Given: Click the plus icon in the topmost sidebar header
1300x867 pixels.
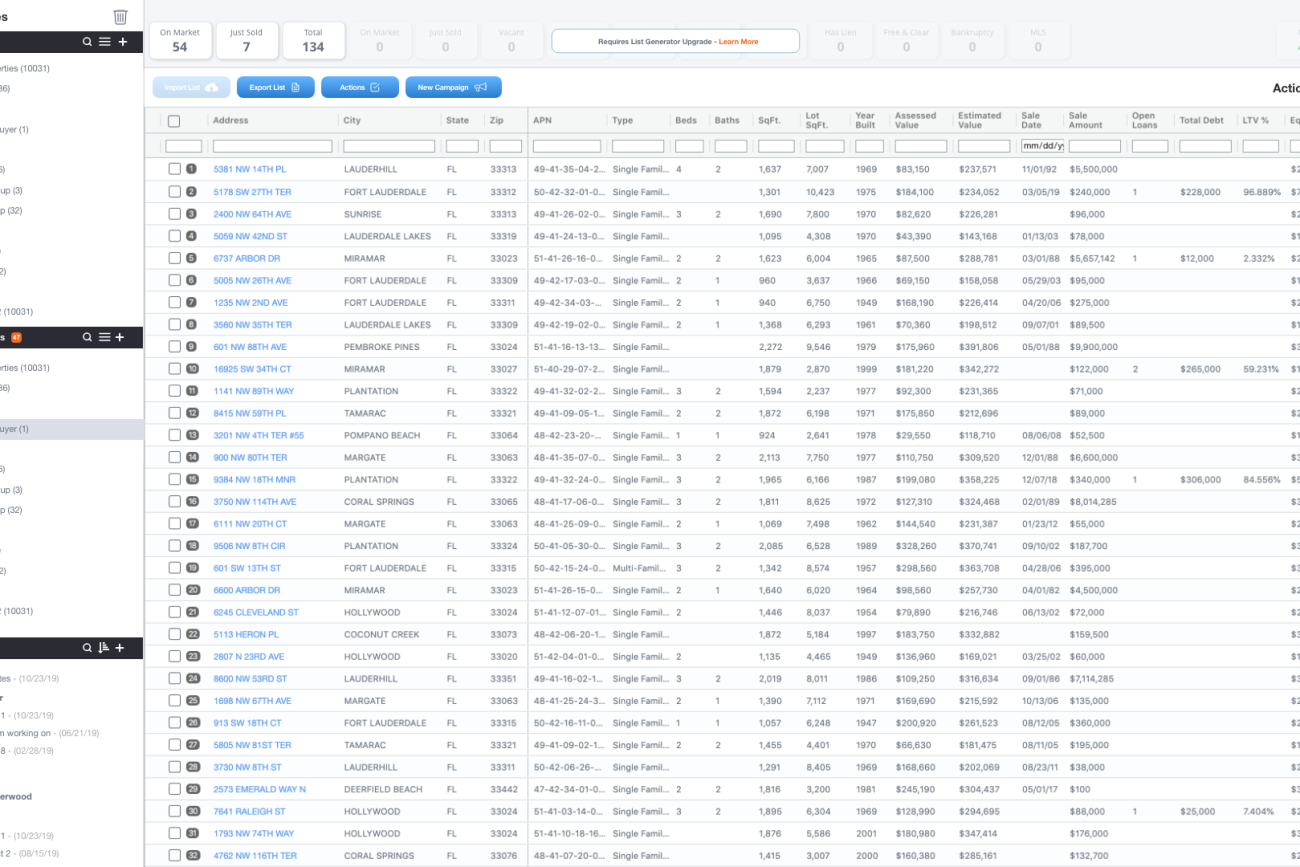Looking at the screenshot, I should 122,42.
